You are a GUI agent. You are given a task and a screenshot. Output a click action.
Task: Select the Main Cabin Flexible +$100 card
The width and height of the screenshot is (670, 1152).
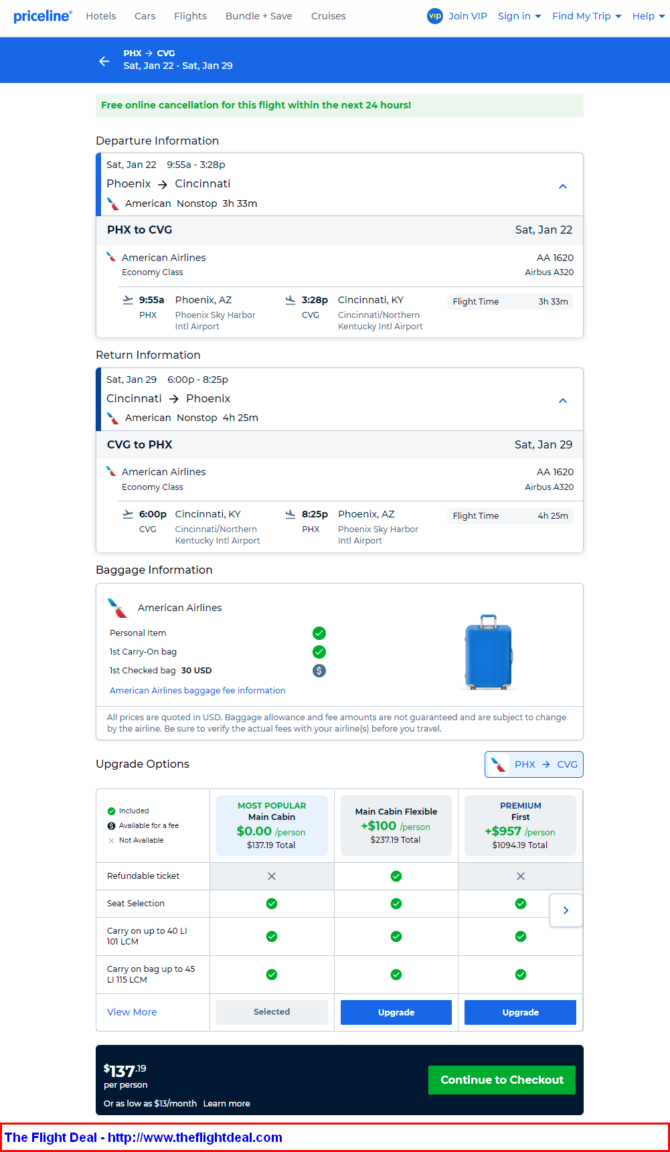396,825
